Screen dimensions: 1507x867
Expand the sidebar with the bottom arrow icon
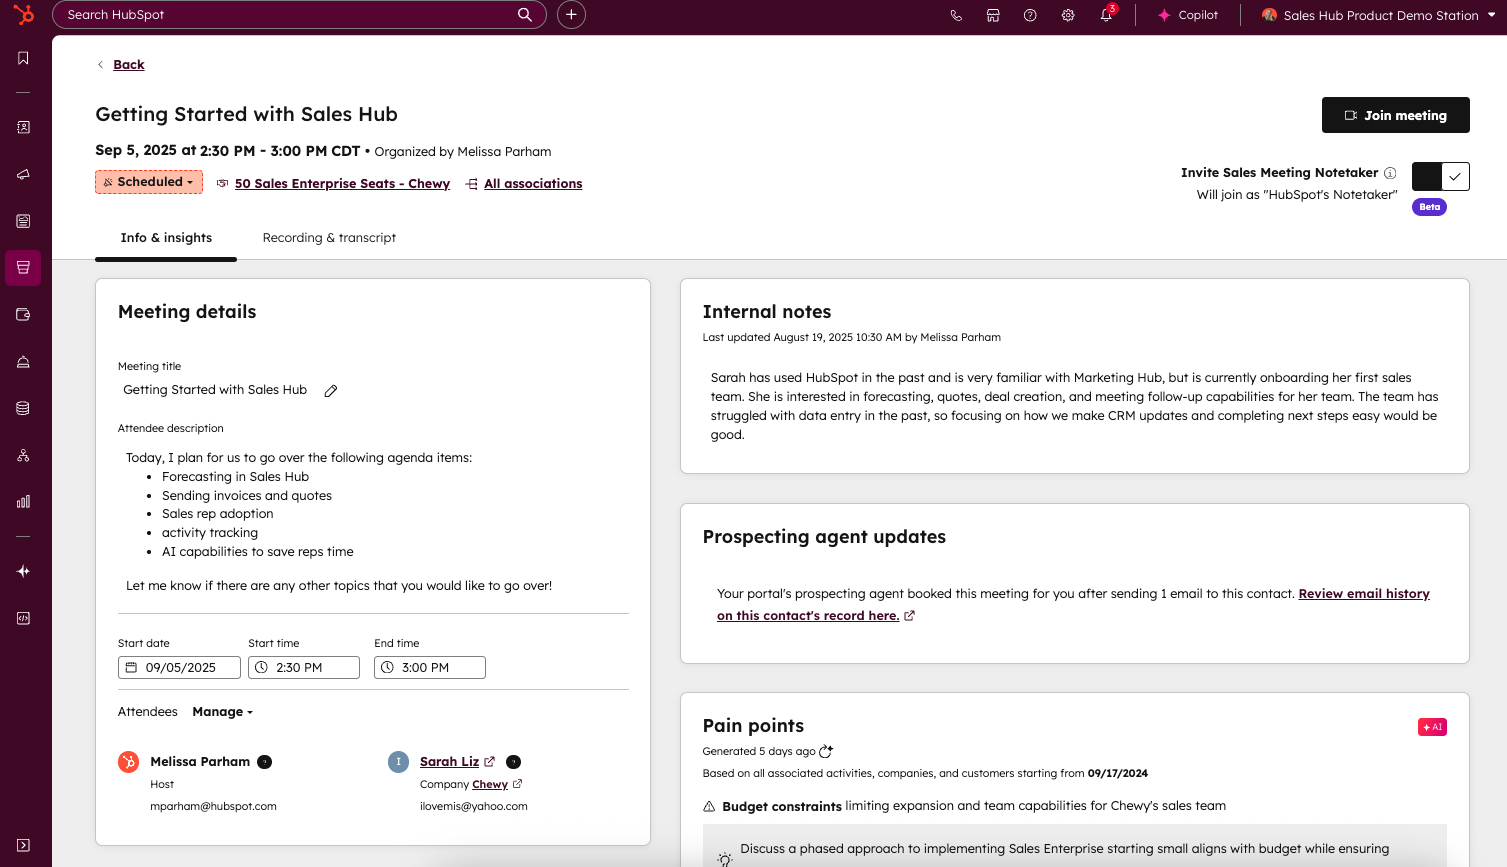(23, 845)
